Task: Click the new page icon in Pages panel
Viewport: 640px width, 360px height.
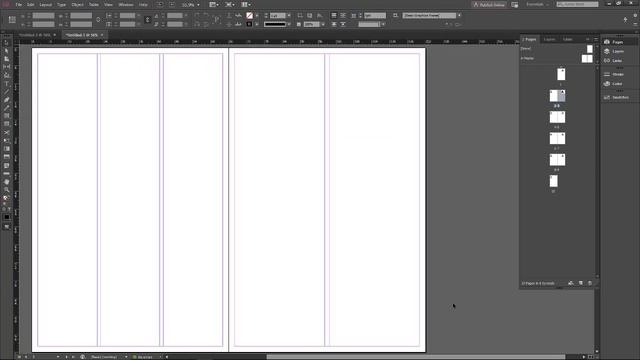Action: pyautogui.click(x=581, y=283)
